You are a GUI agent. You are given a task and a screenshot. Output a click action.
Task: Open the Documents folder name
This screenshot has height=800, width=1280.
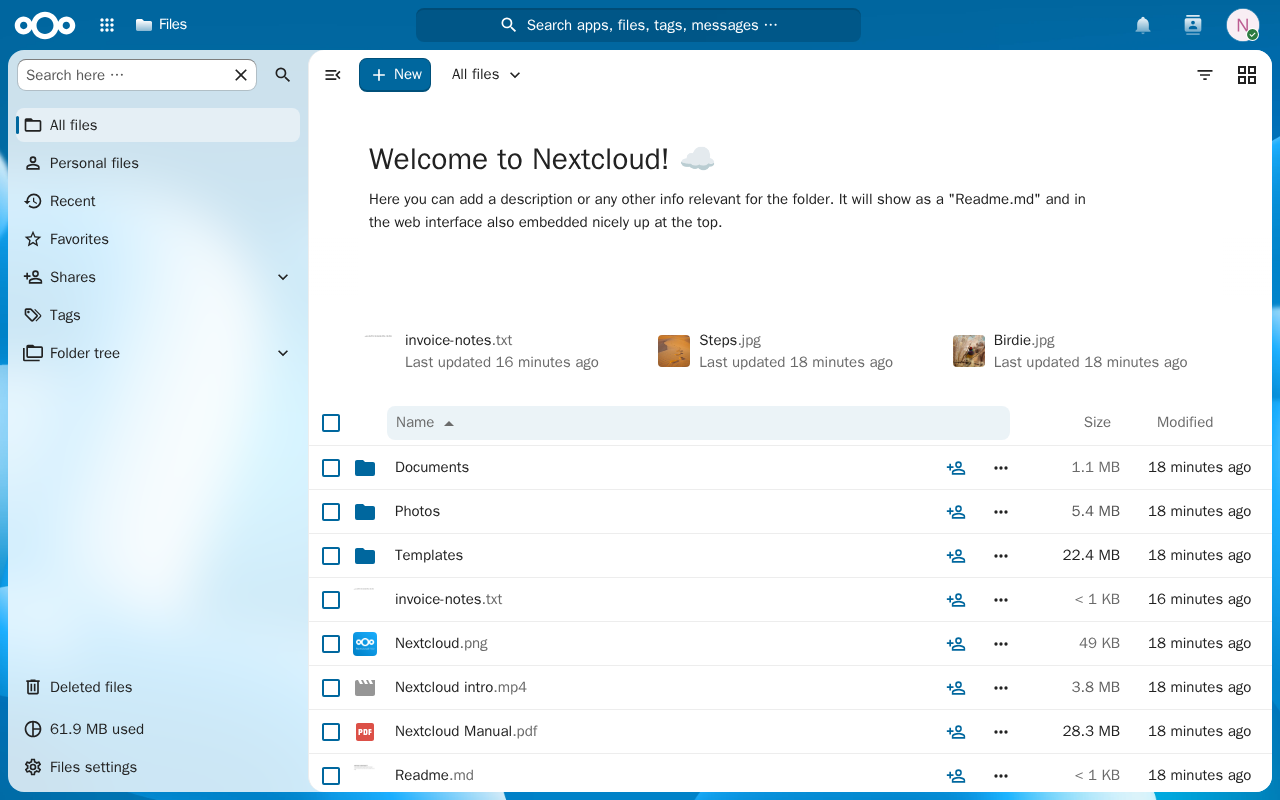pos(432,468)
